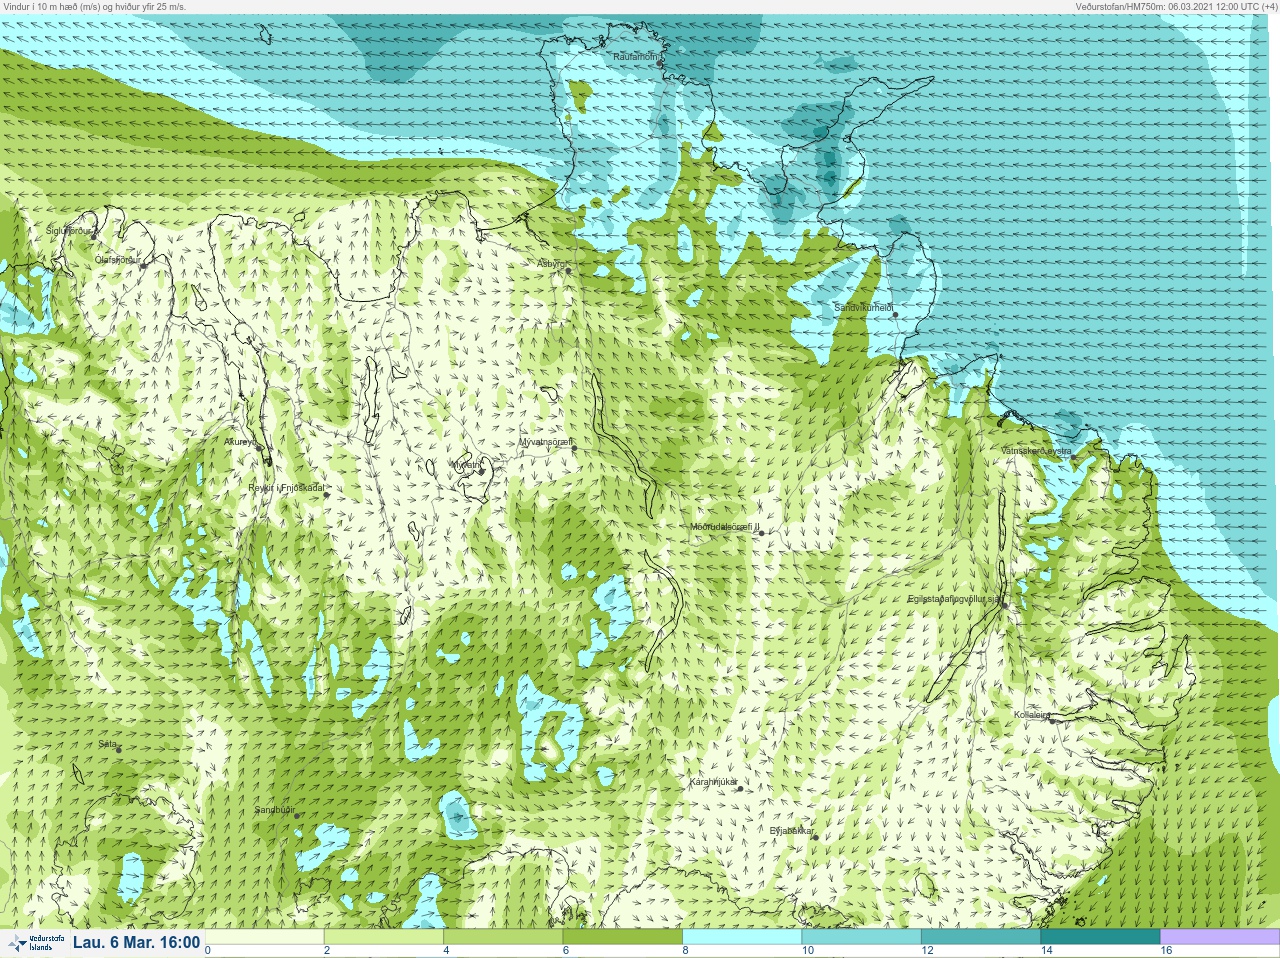Select the purple above-16 m/s legend color
This screenshot has height=958, width=1280.
[1219, 937]
